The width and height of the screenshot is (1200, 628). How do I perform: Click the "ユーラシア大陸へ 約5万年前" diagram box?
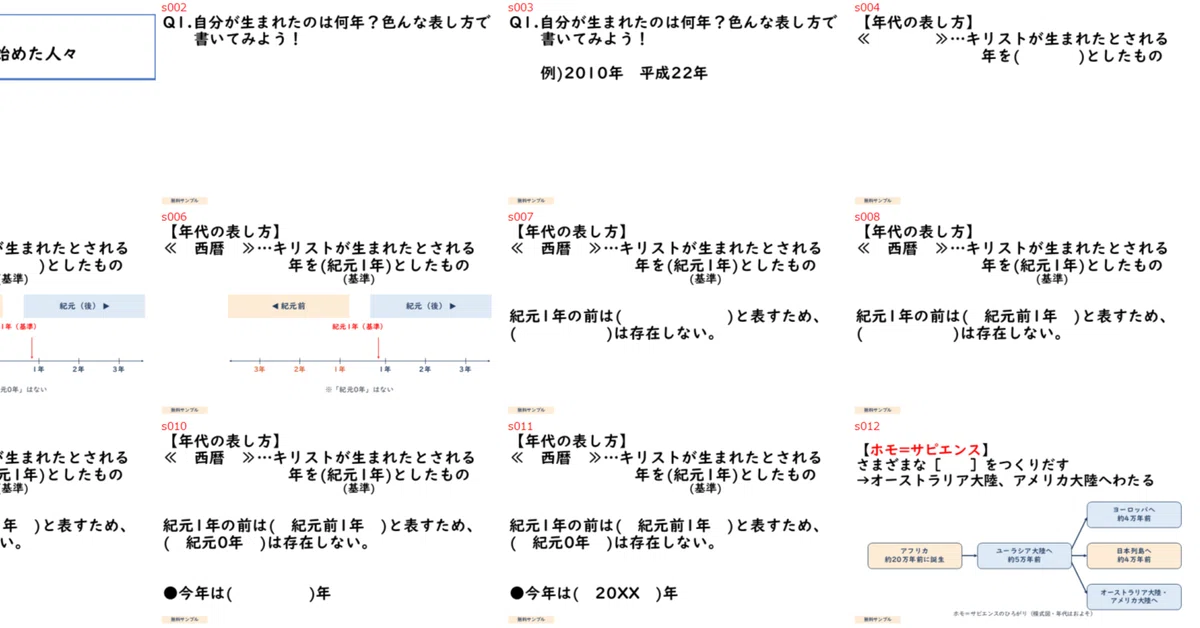click(1023, 556)
